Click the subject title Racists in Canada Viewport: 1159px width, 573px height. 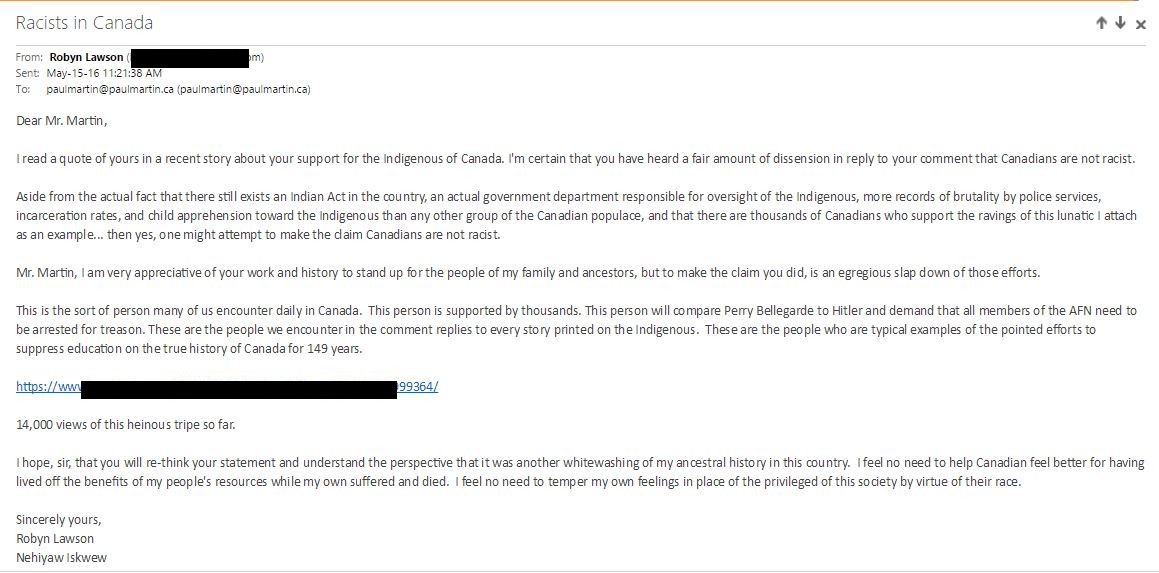pyautogui.click(x=84, y=22)
